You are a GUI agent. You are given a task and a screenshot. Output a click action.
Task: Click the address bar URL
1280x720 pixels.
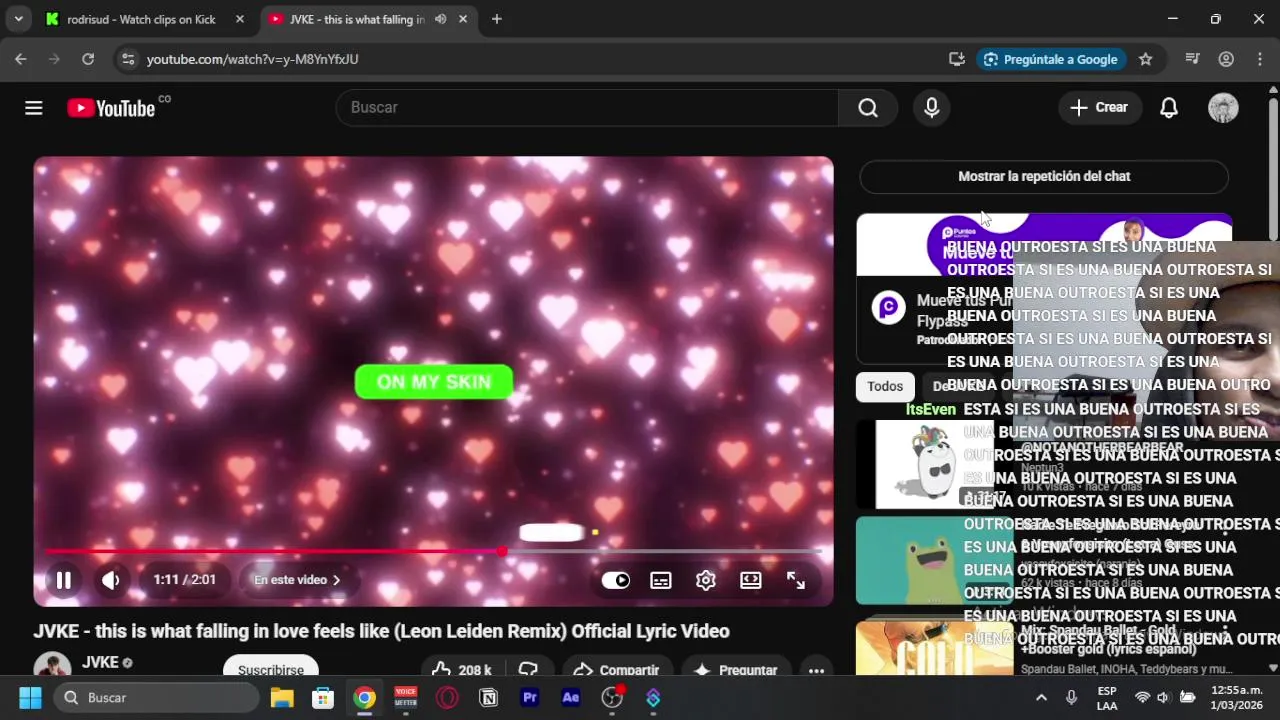252,59
